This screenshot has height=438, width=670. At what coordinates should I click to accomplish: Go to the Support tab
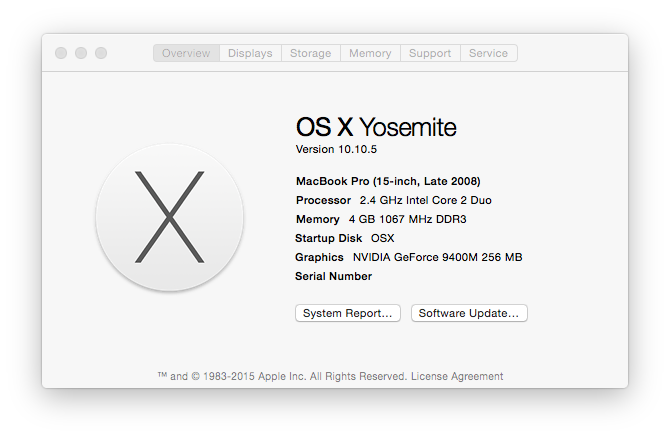coord(430,53)
